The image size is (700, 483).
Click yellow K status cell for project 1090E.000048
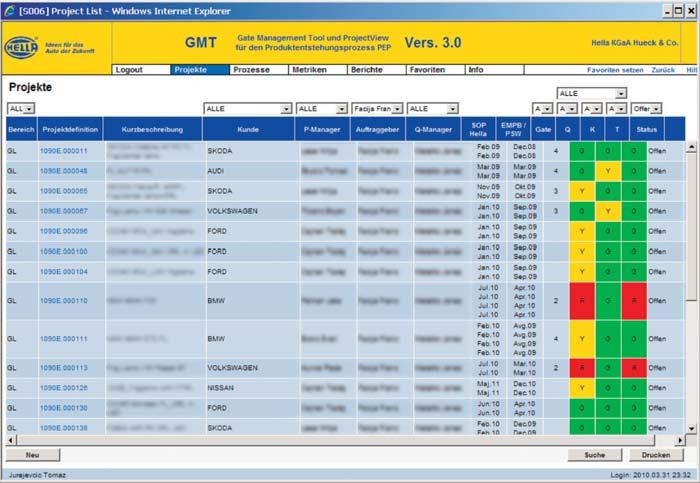point(608,171)
